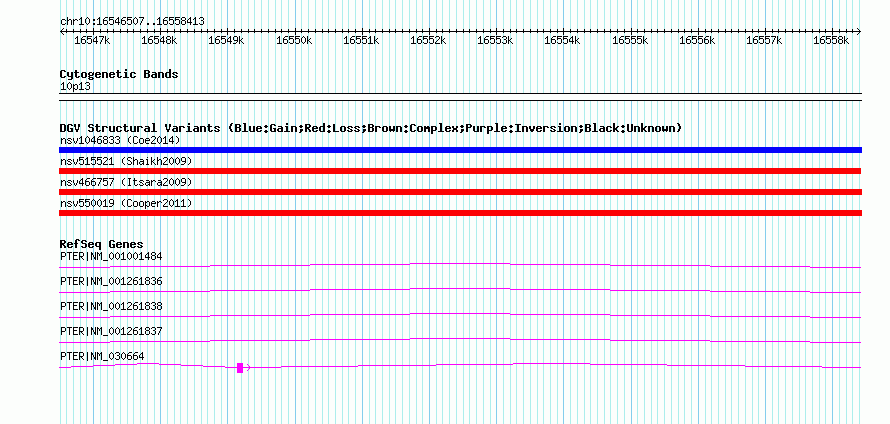Click the intron line of PTER|NM_001001484
Image resolution: width=890 pixels, height=424 pixels.
click(460, 265)
